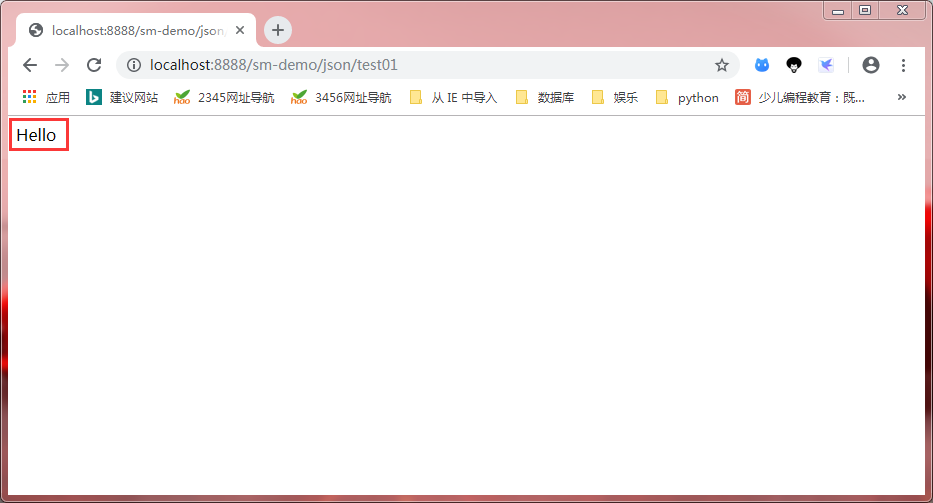Click the Hello text on the page
This screenshot has width=933, height=503.
[36, 135]
